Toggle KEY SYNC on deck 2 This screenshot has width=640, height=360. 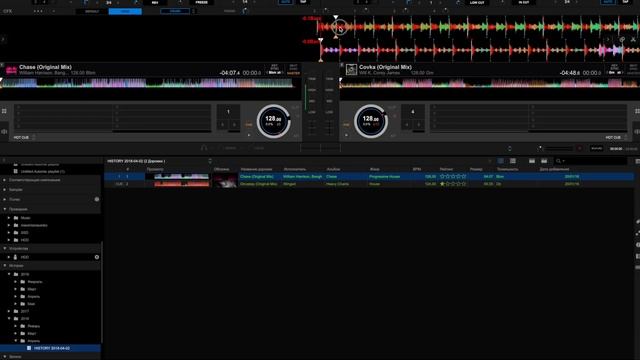coord(615,67)
